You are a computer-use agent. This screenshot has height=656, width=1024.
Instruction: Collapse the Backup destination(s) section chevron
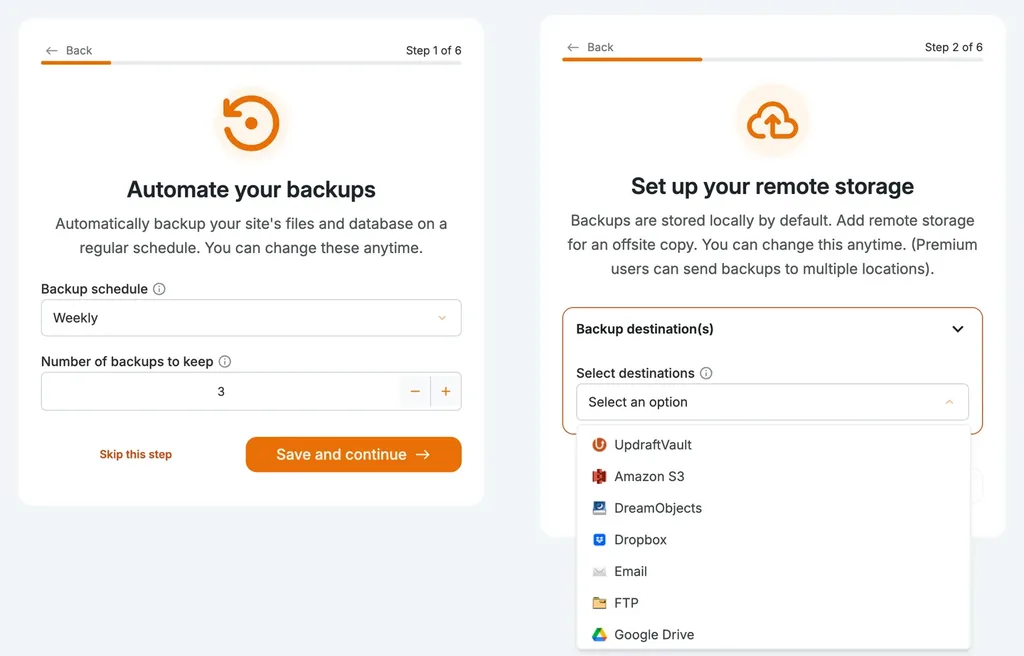click(958, 329)
